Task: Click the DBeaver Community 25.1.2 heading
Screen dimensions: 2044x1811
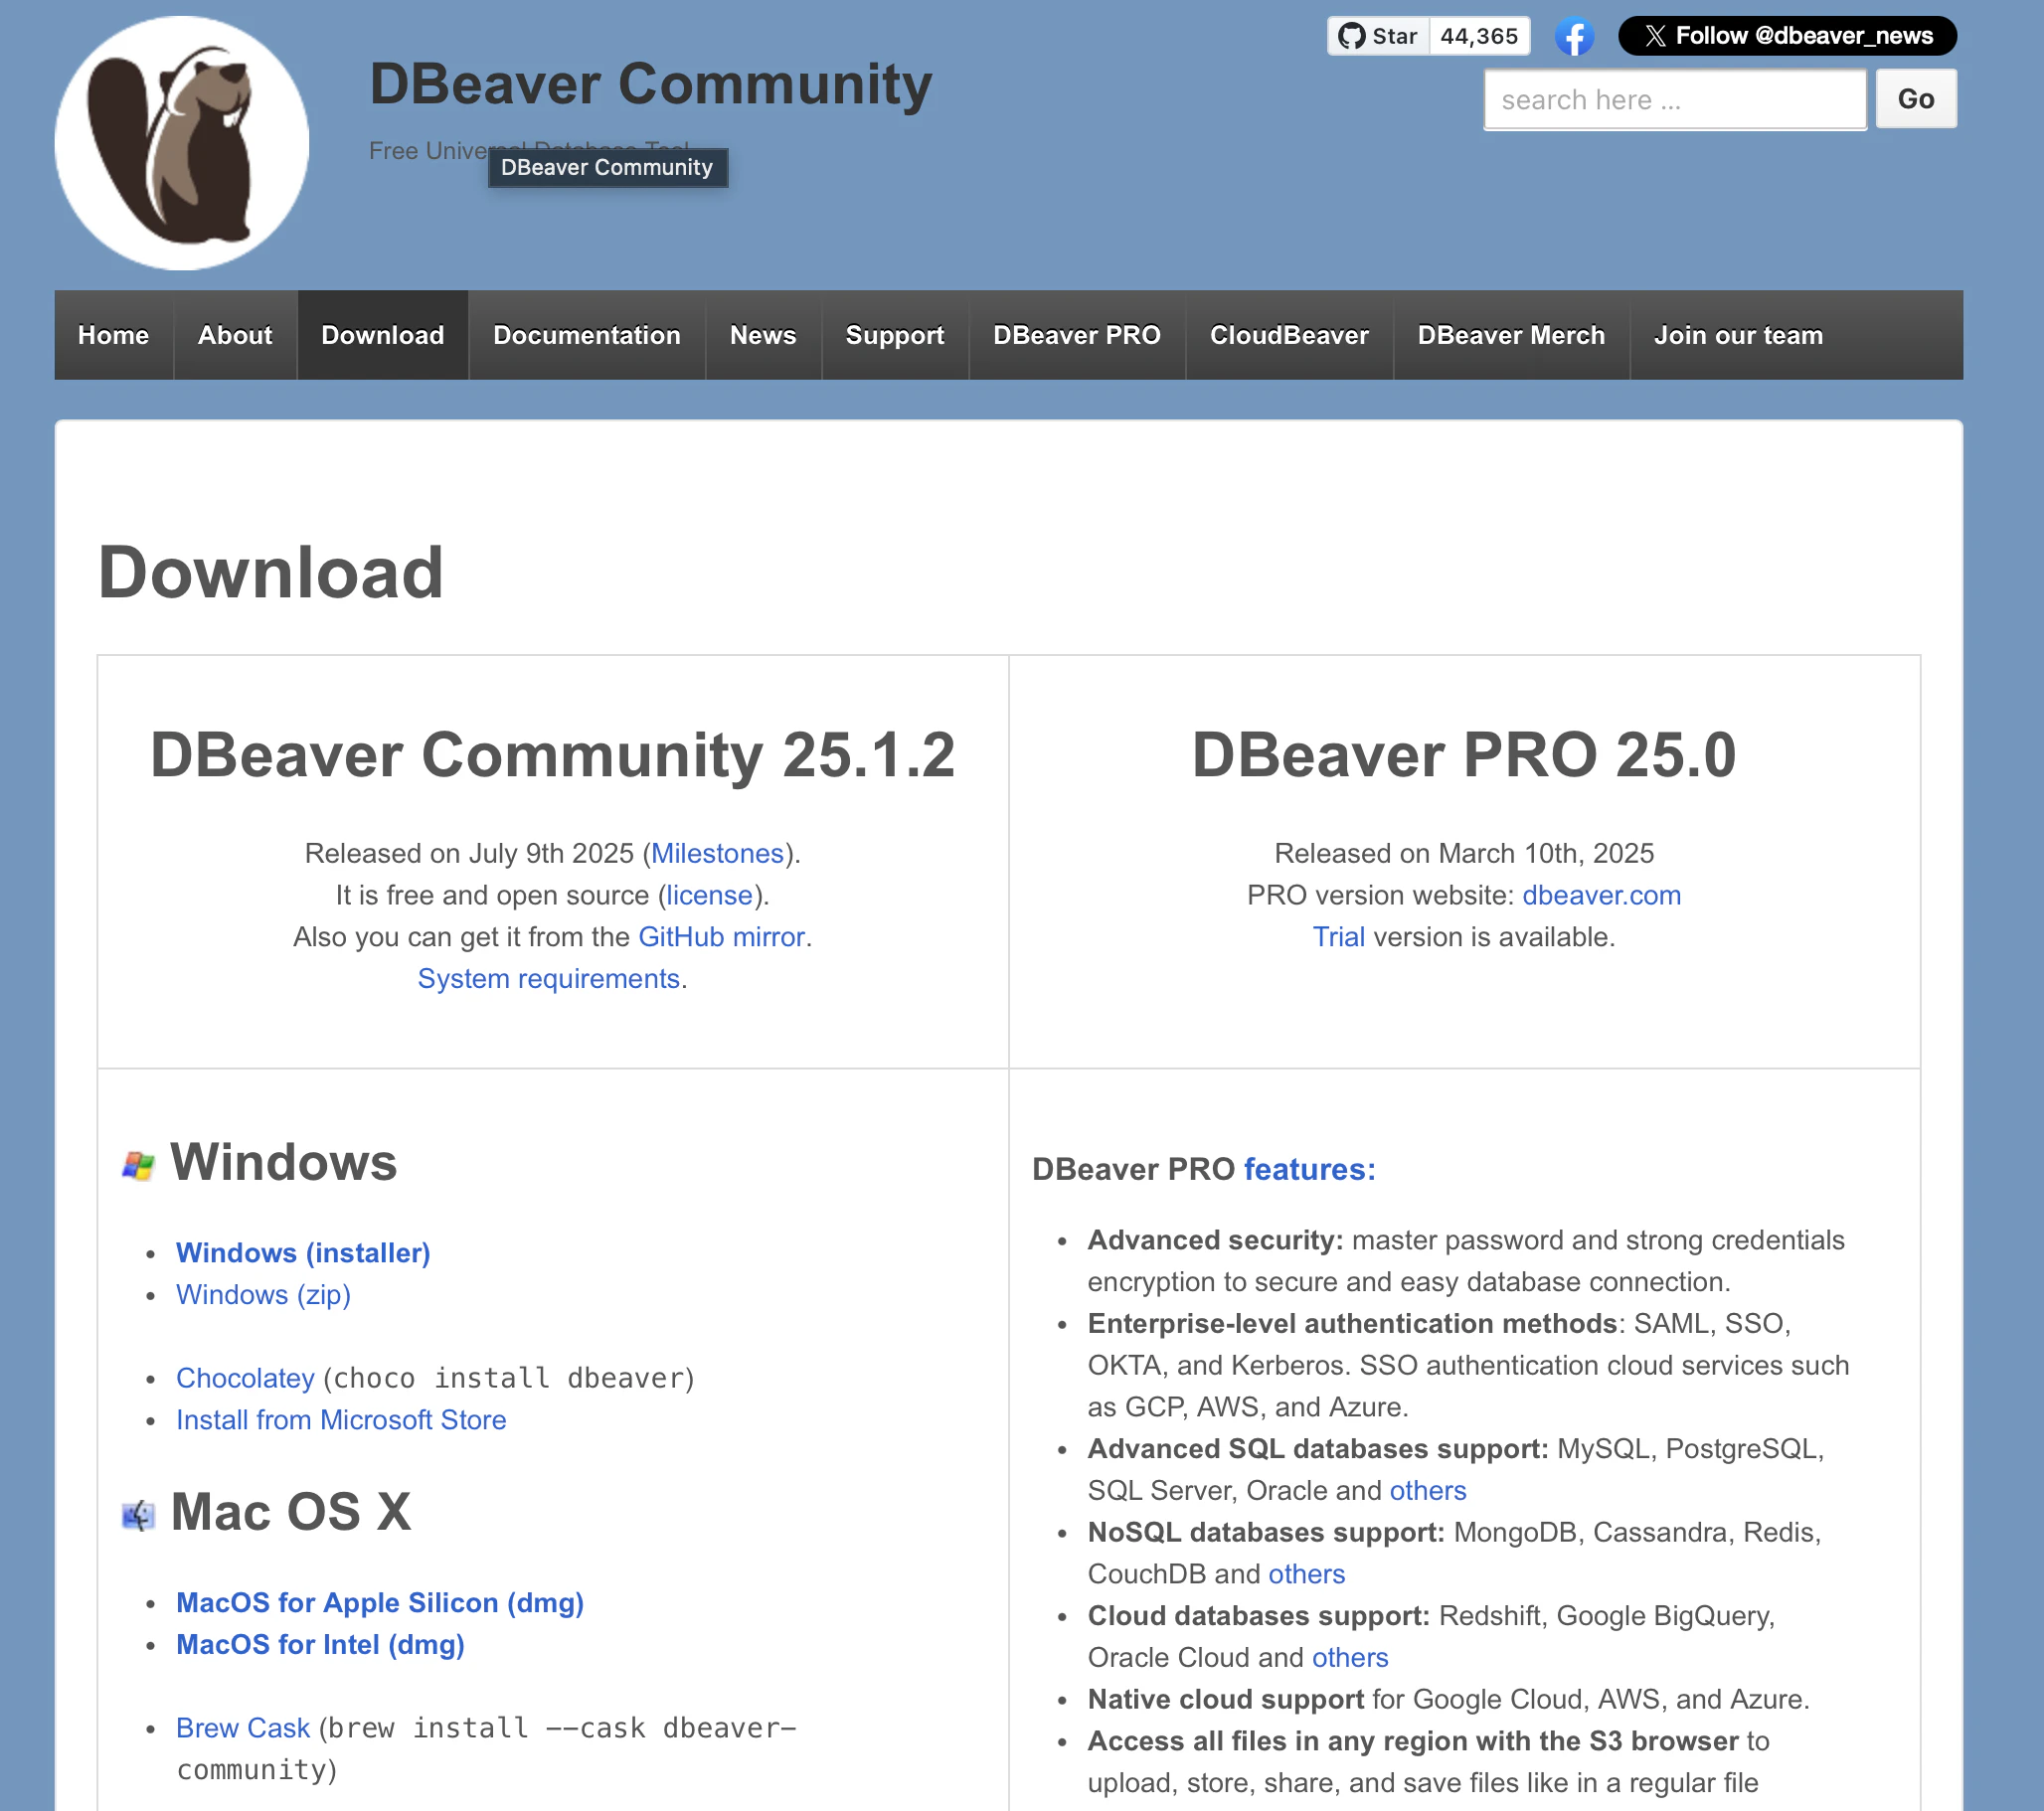Action: [553, 755]
